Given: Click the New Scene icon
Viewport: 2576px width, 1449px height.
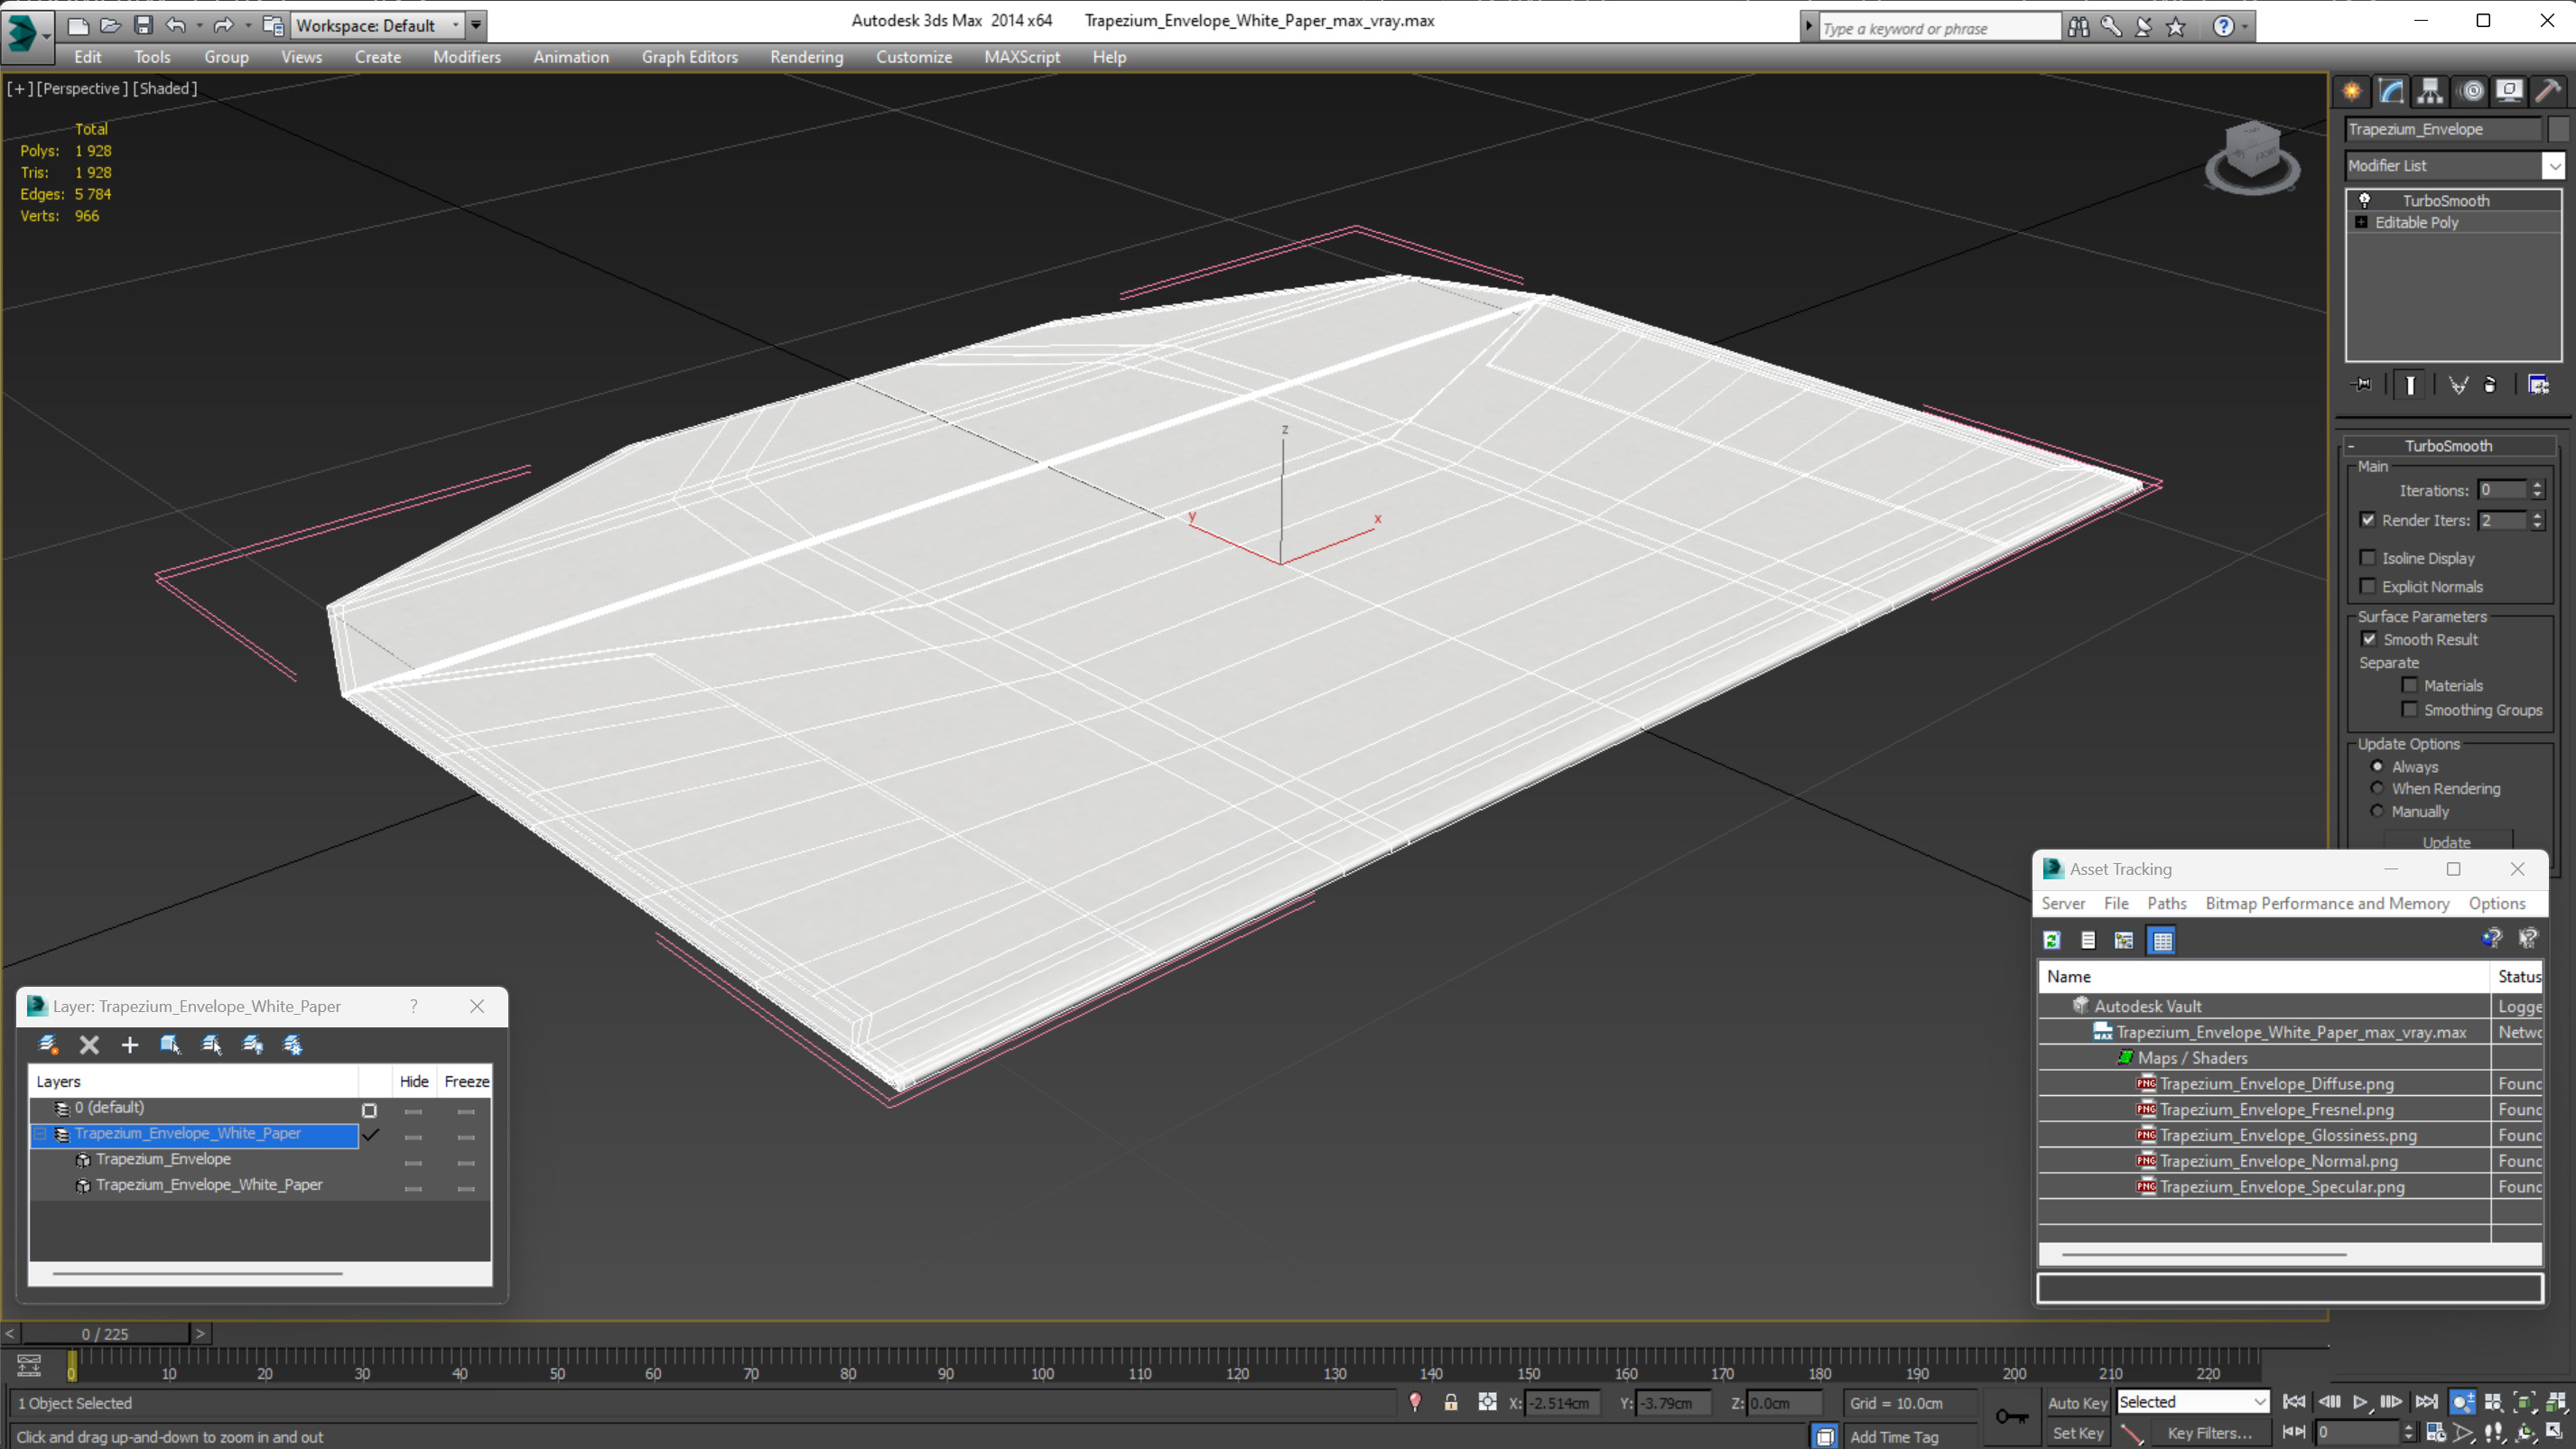Looking at the screenshot, I should (x=77, y=25).
